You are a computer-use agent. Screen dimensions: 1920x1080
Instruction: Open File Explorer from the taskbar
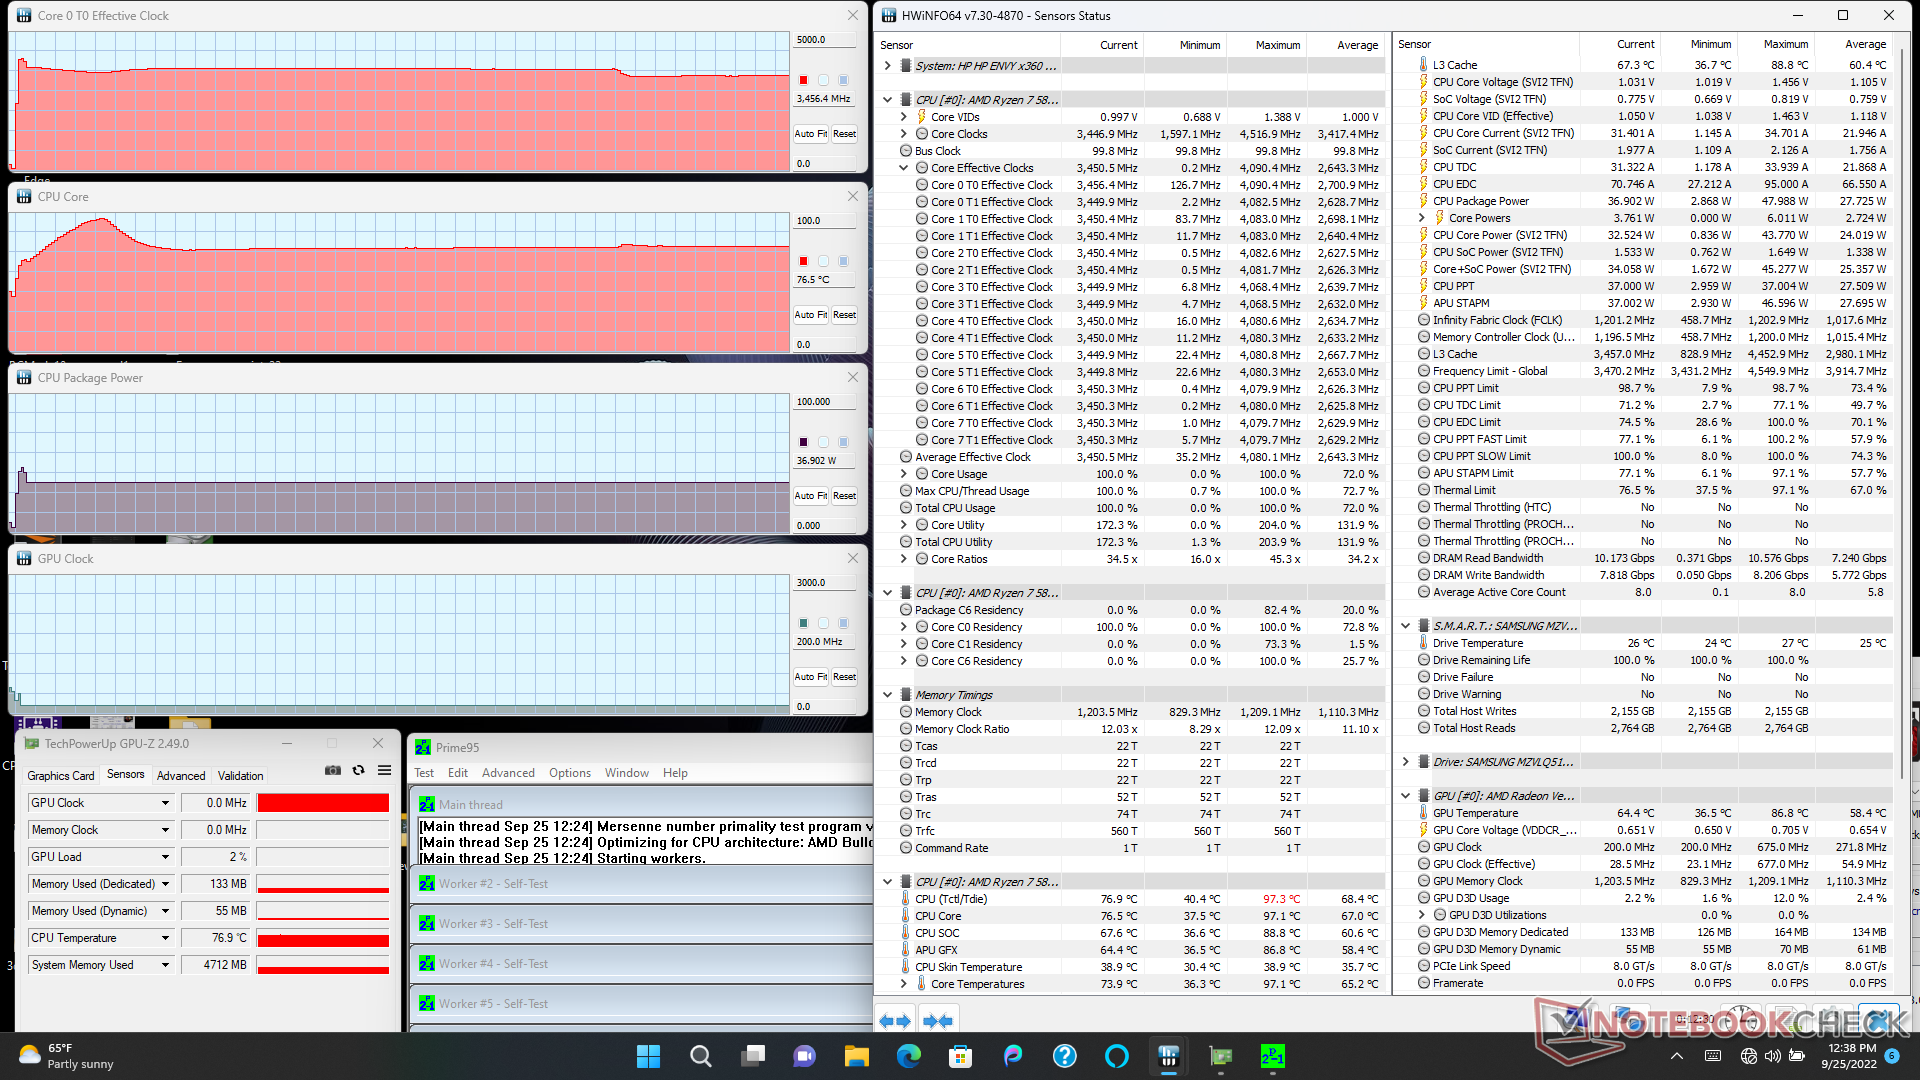[856, 1056]
